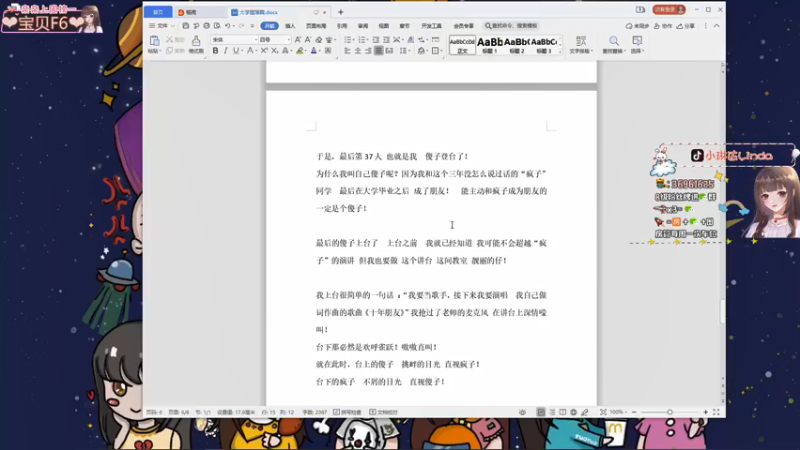Toggle eye protection mode in status bar
Image resolution: width=800 pixels, height=450 pixels.
(x=522, y=412)
